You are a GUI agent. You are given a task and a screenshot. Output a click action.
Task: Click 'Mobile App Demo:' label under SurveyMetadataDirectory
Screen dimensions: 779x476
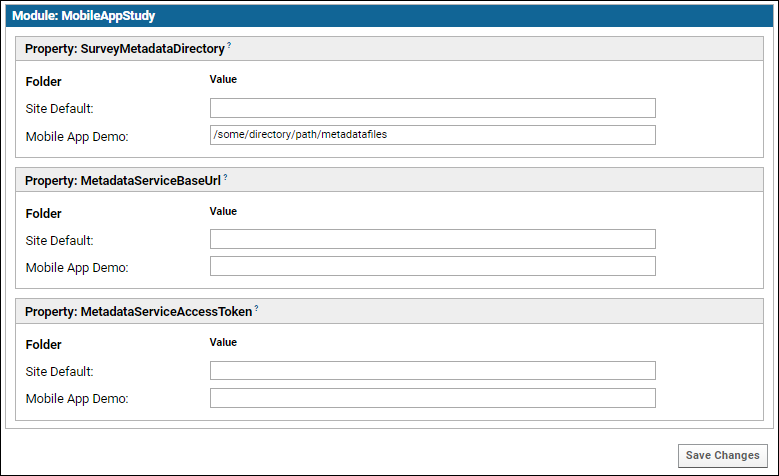coord(77,137)
